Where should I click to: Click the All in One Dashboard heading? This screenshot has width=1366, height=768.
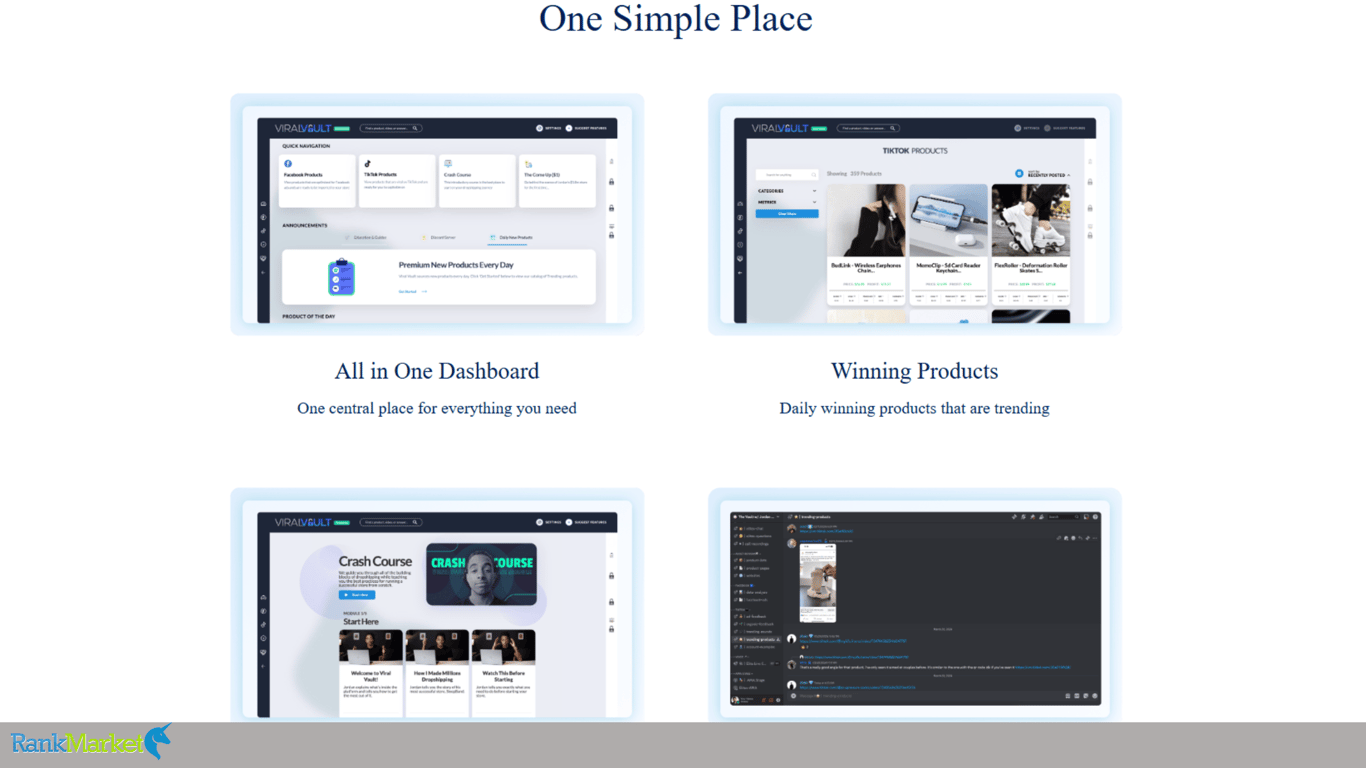[437, 371]
